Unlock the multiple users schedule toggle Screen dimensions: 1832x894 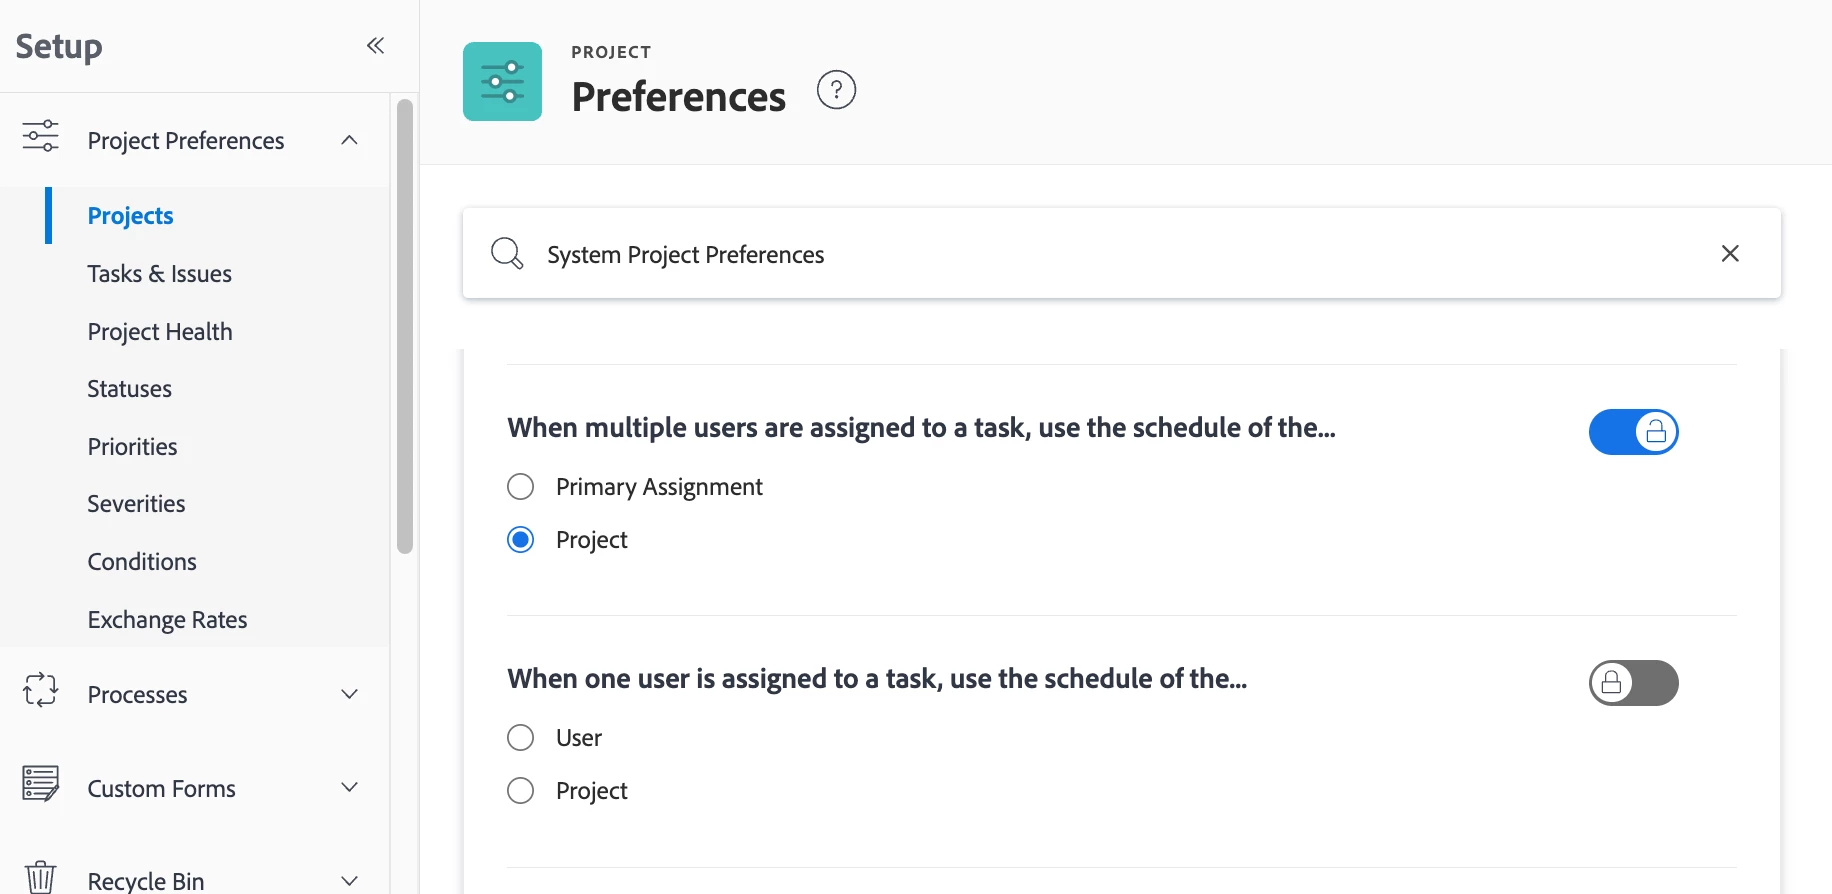click(1633, 432)
